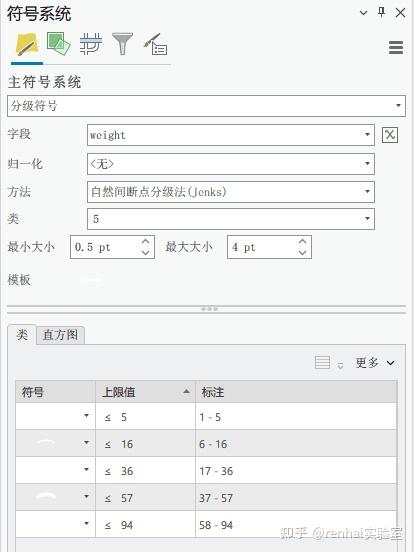Open the scale-based symbol classes icon

[91, 44]
